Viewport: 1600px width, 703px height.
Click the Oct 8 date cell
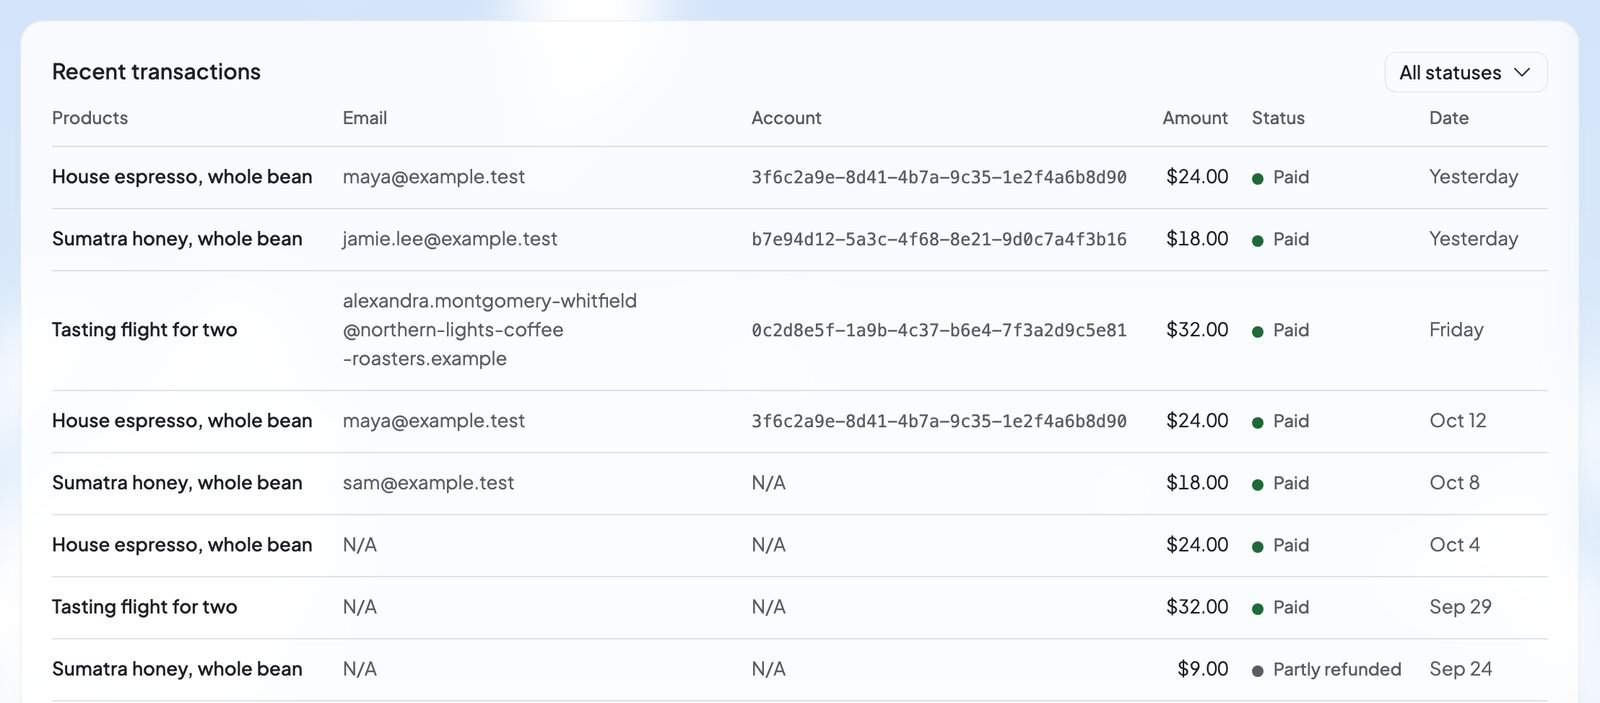(x=1454, y=483)
